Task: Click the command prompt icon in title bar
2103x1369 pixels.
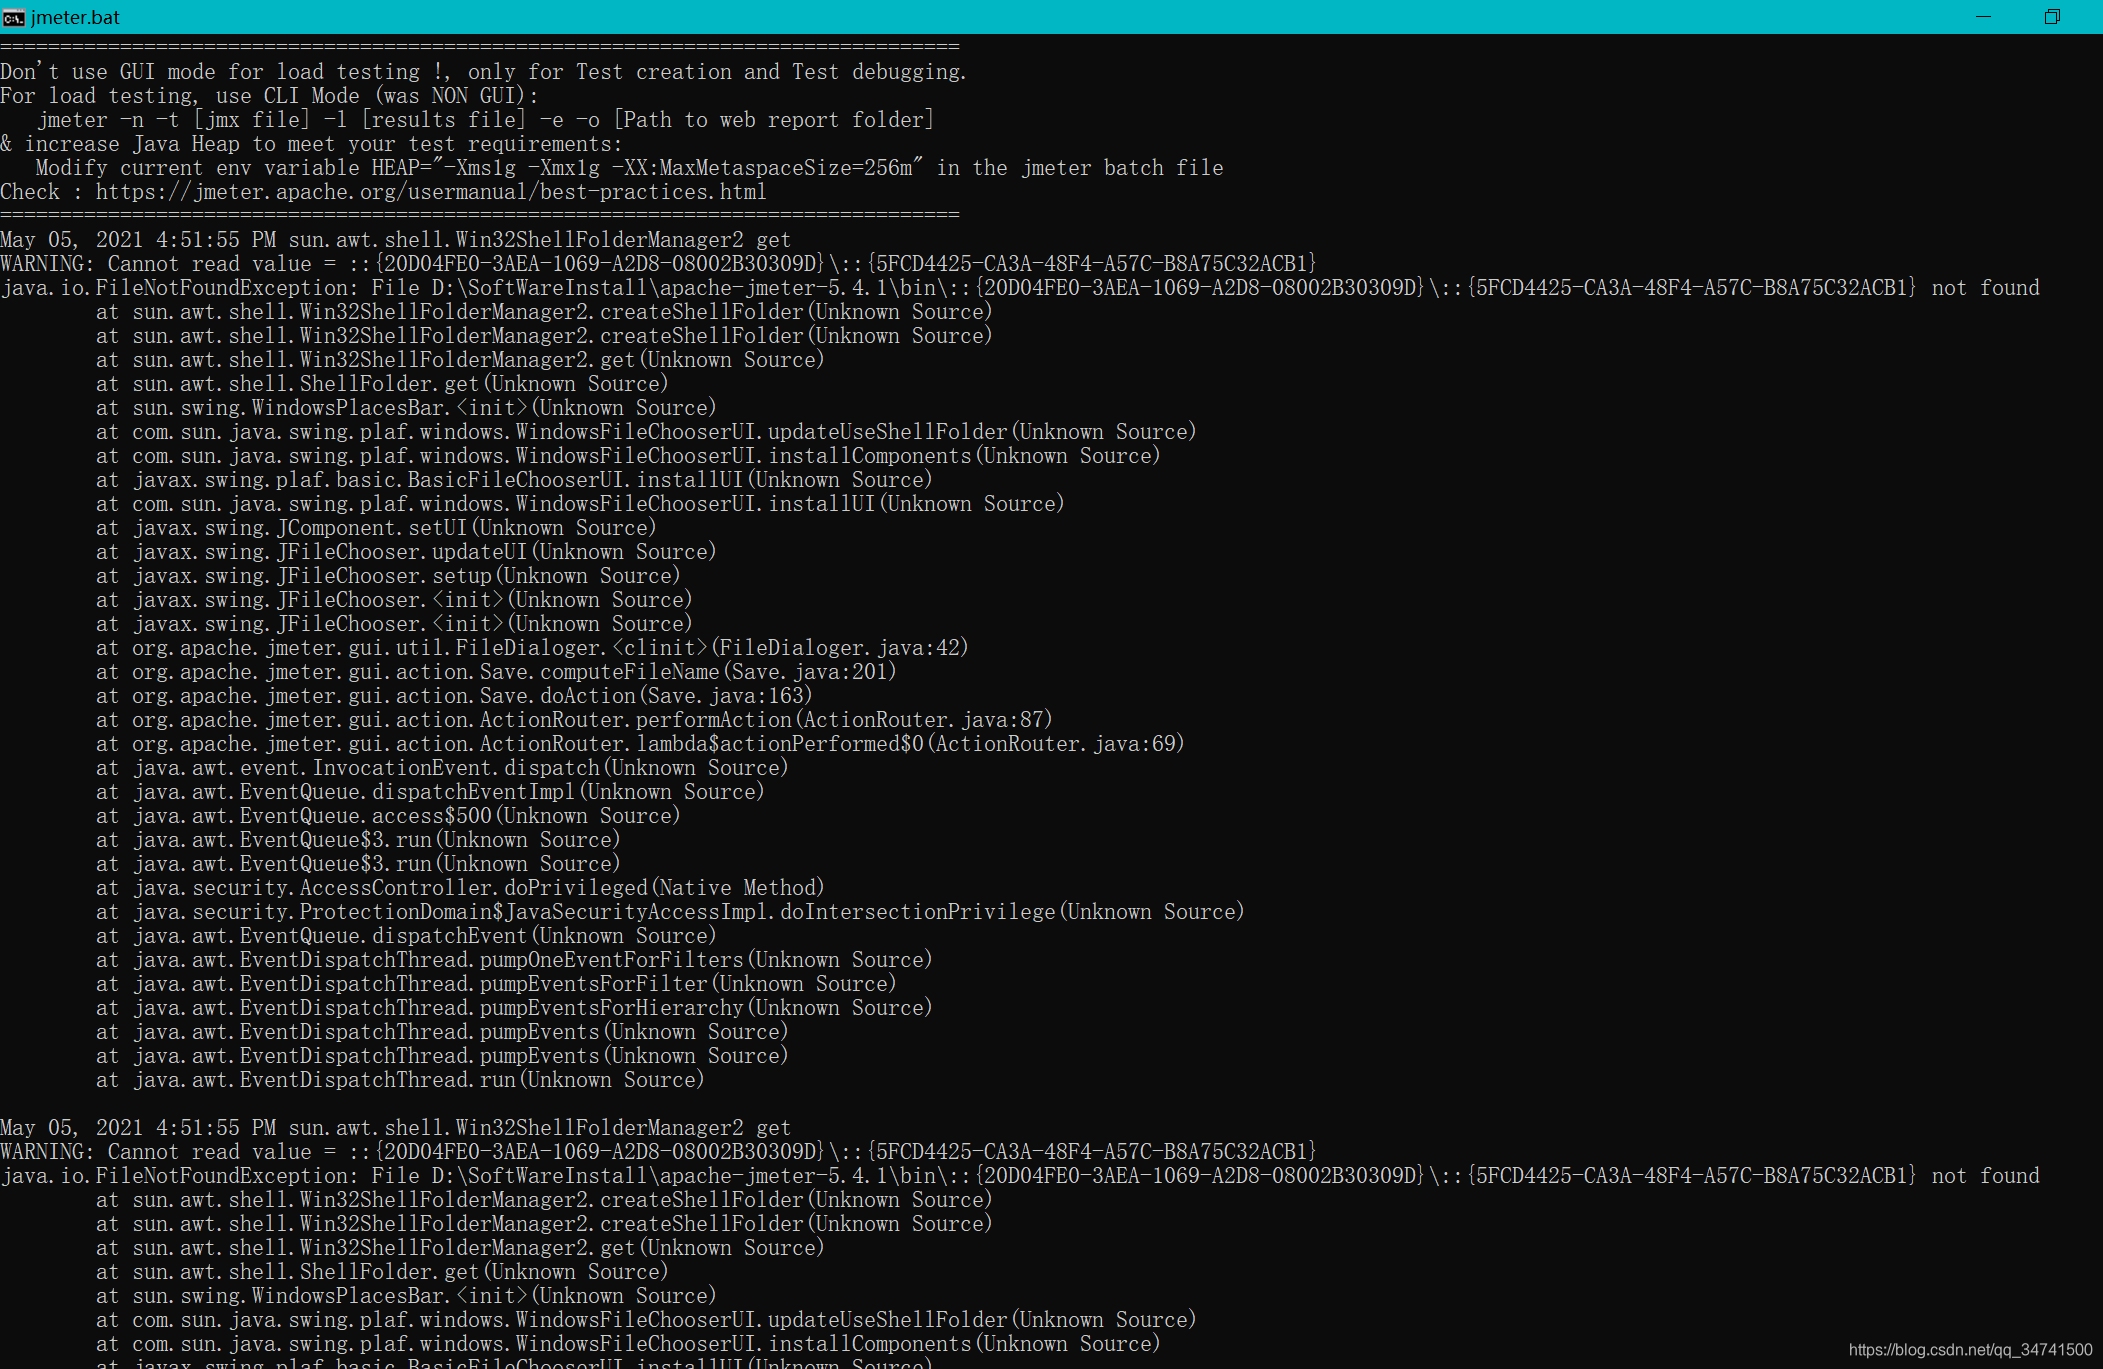Action: [x=13, y=17]
